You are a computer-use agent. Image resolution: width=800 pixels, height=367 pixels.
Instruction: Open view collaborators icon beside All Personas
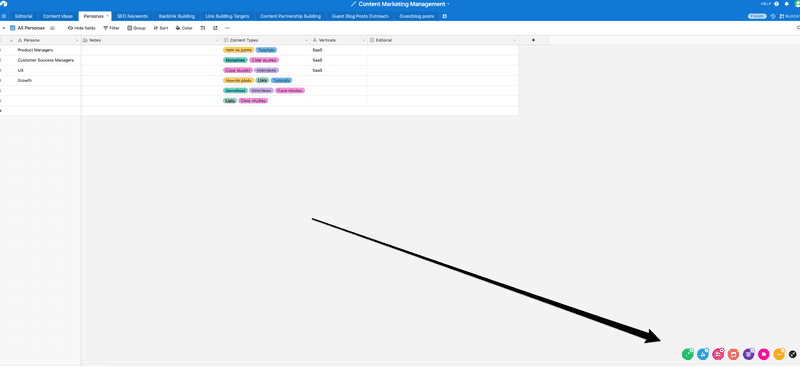[x=53, y=28]
